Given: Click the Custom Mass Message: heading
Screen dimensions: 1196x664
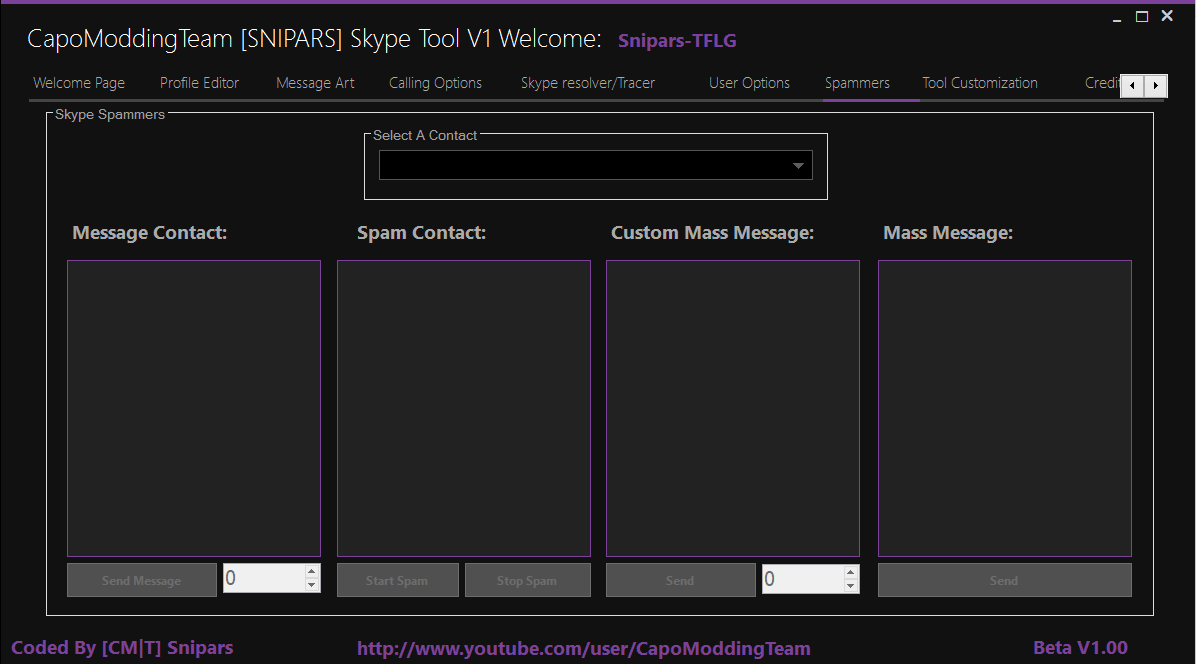Looking at the screenshot, I should [712, 233].
